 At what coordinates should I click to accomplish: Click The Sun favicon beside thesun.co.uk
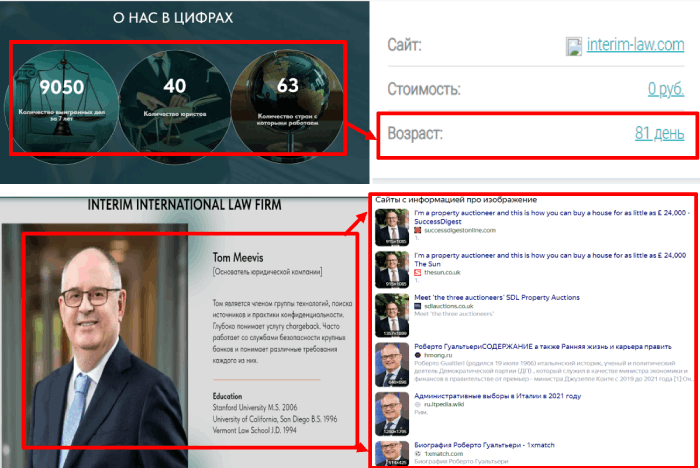pos(418,272)
